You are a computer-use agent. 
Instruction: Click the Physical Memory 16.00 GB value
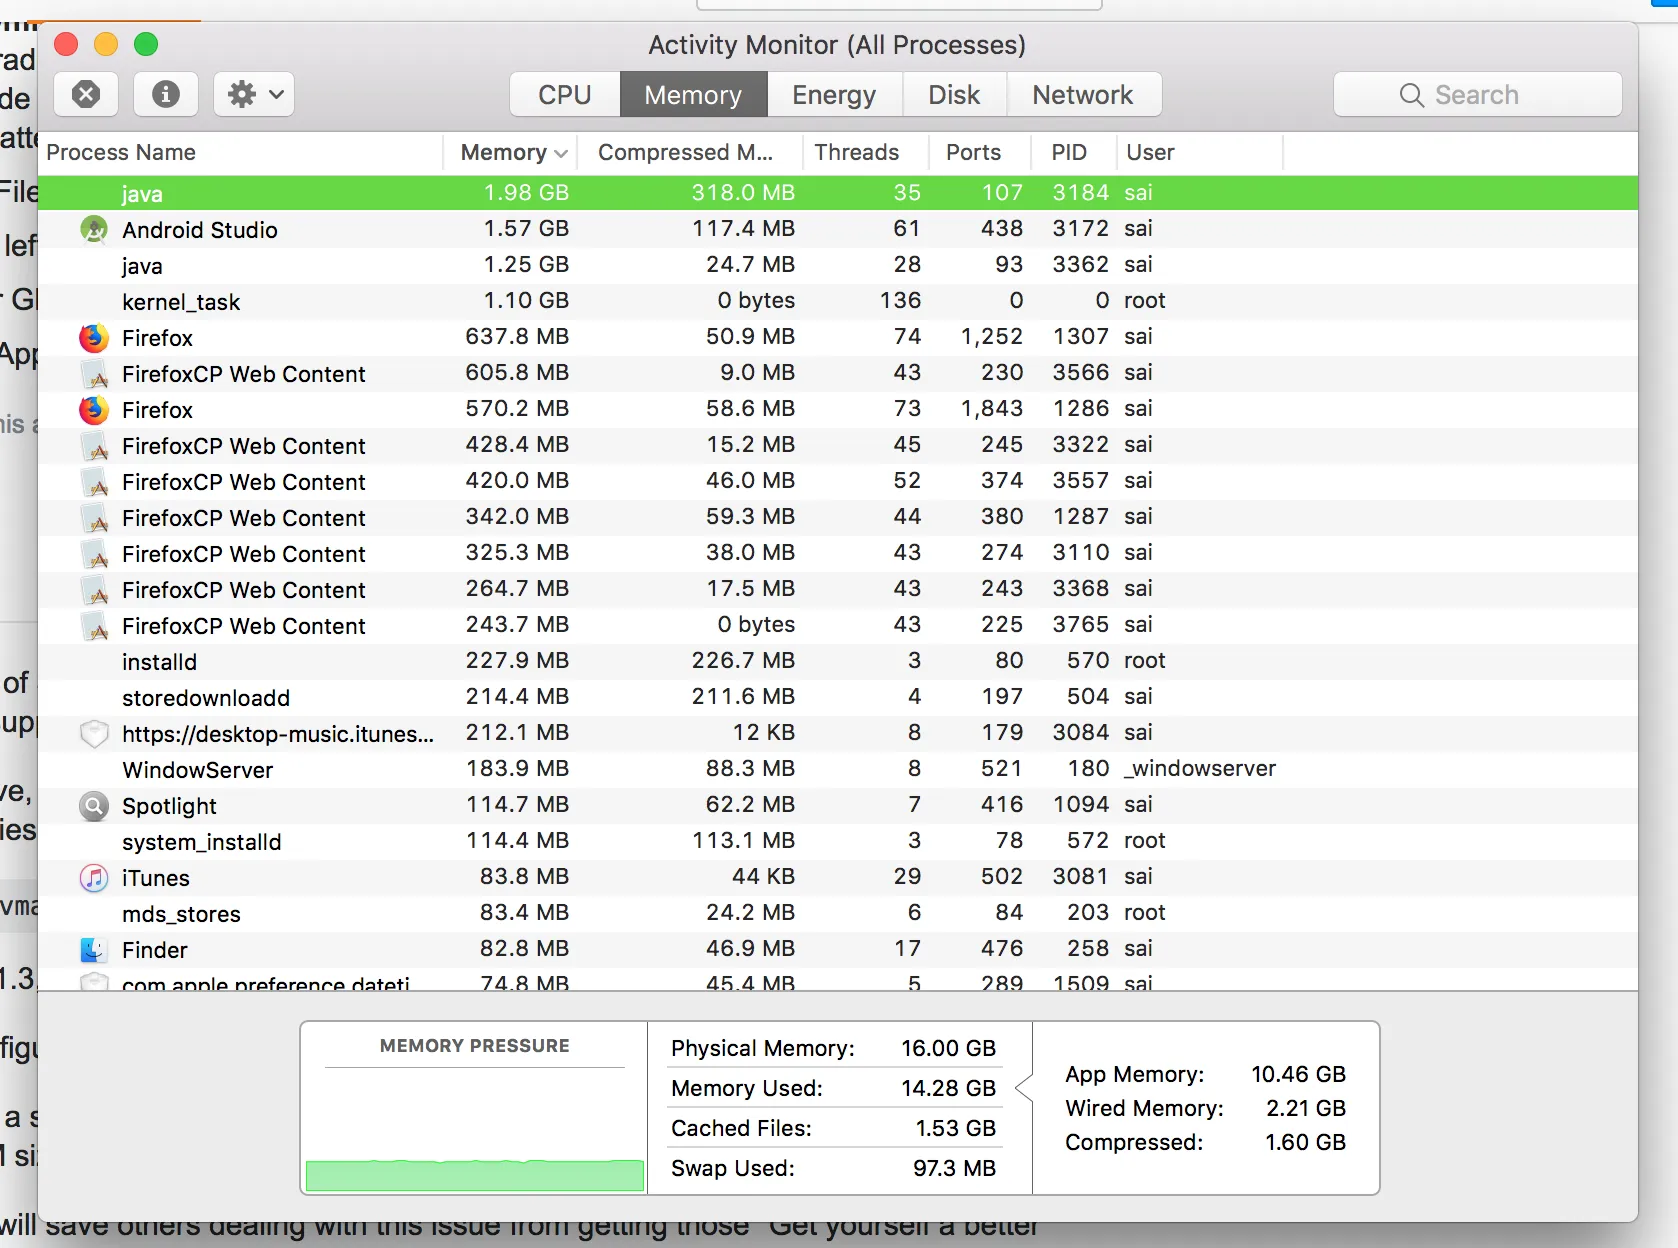point(948,1048)
